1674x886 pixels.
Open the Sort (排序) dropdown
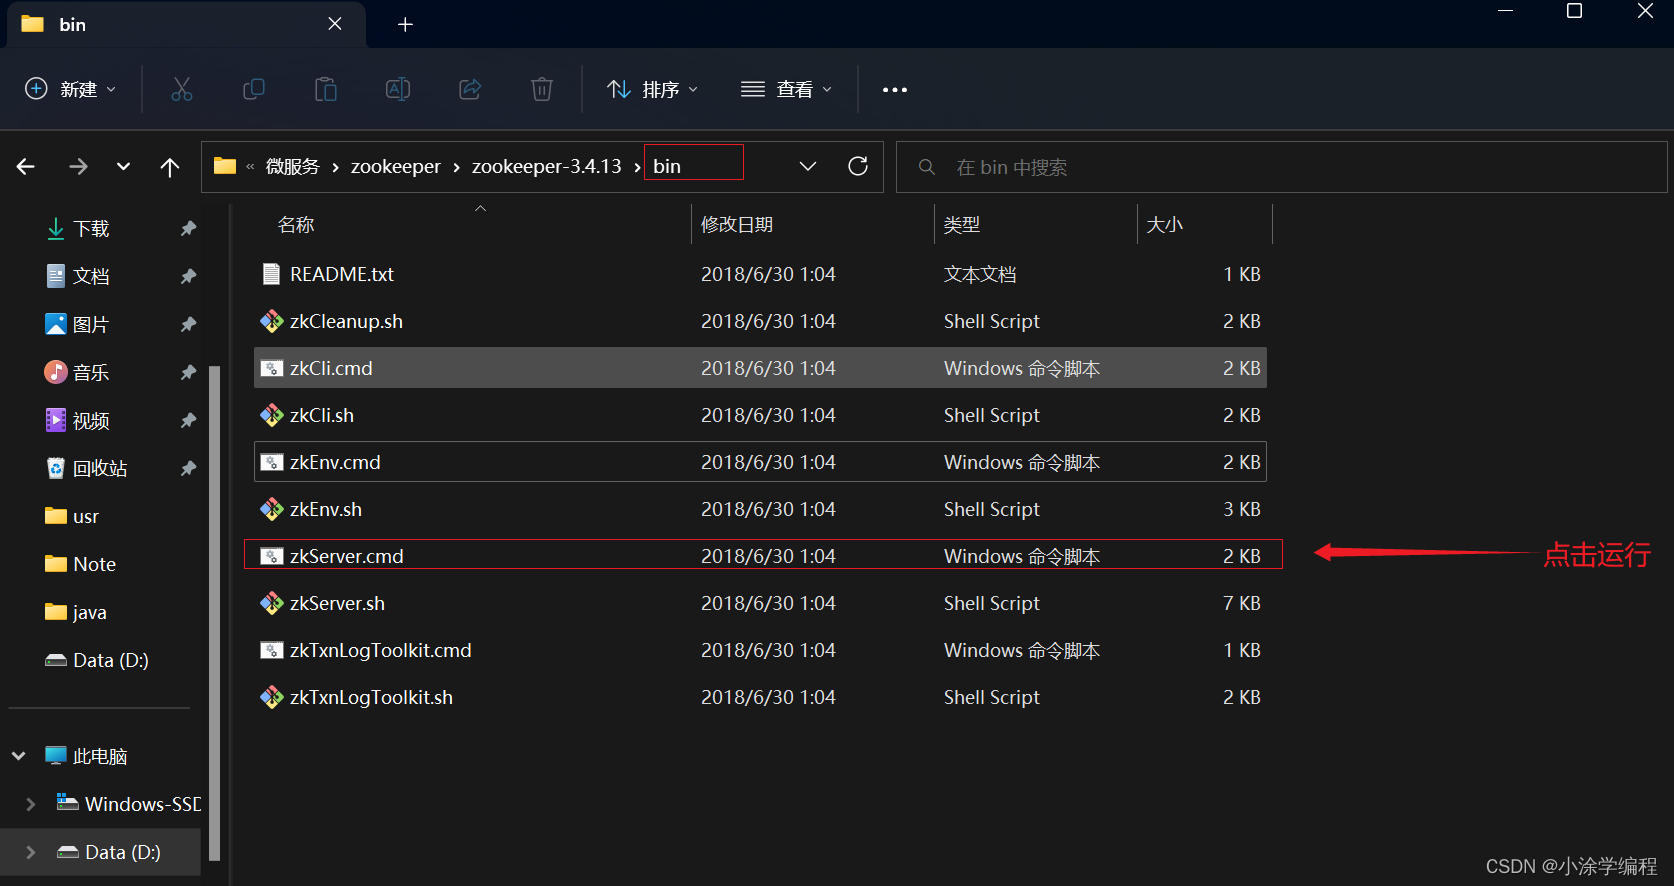[653, 89]
